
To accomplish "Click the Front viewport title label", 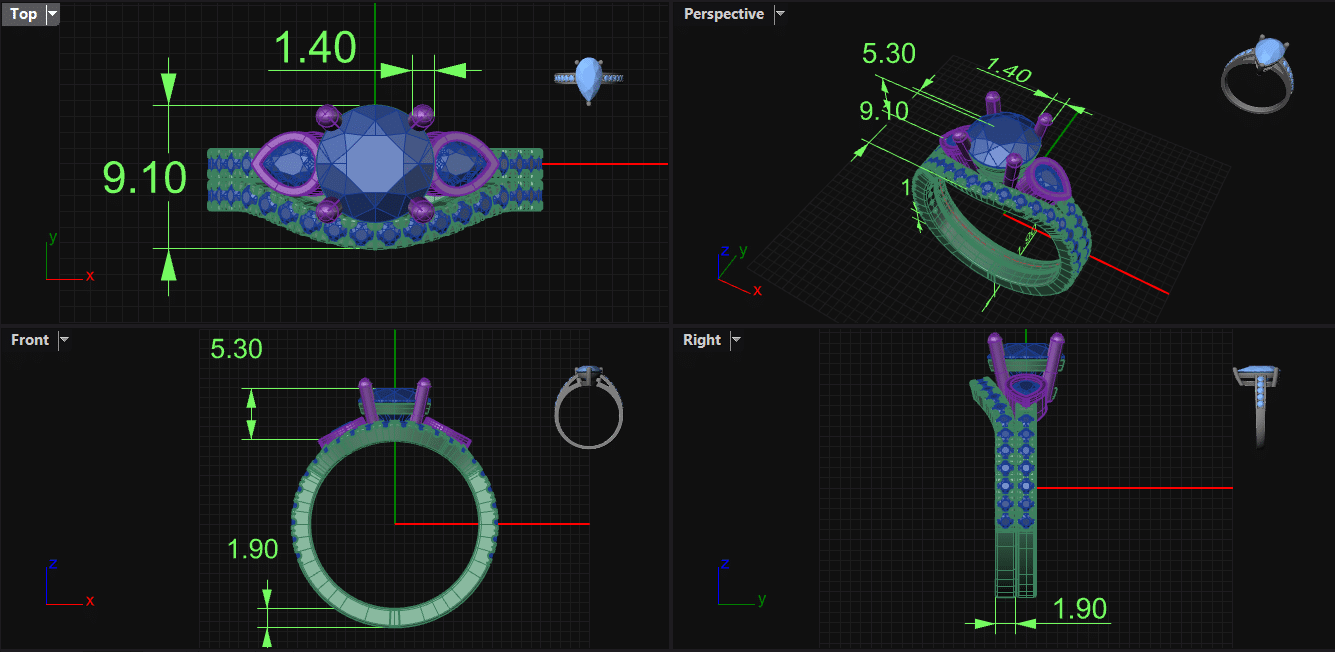I will 30,340.
